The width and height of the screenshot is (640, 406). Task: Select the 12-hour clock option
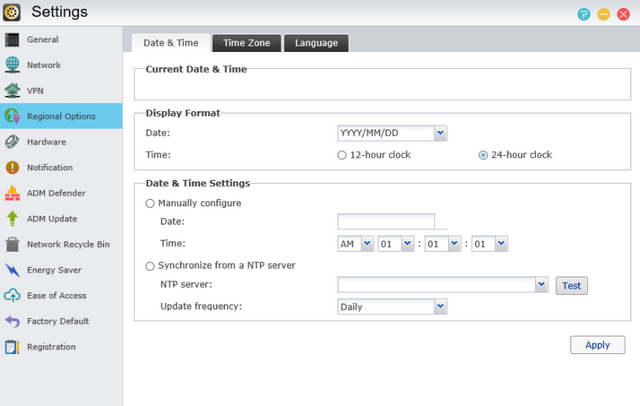click(343, 155)
